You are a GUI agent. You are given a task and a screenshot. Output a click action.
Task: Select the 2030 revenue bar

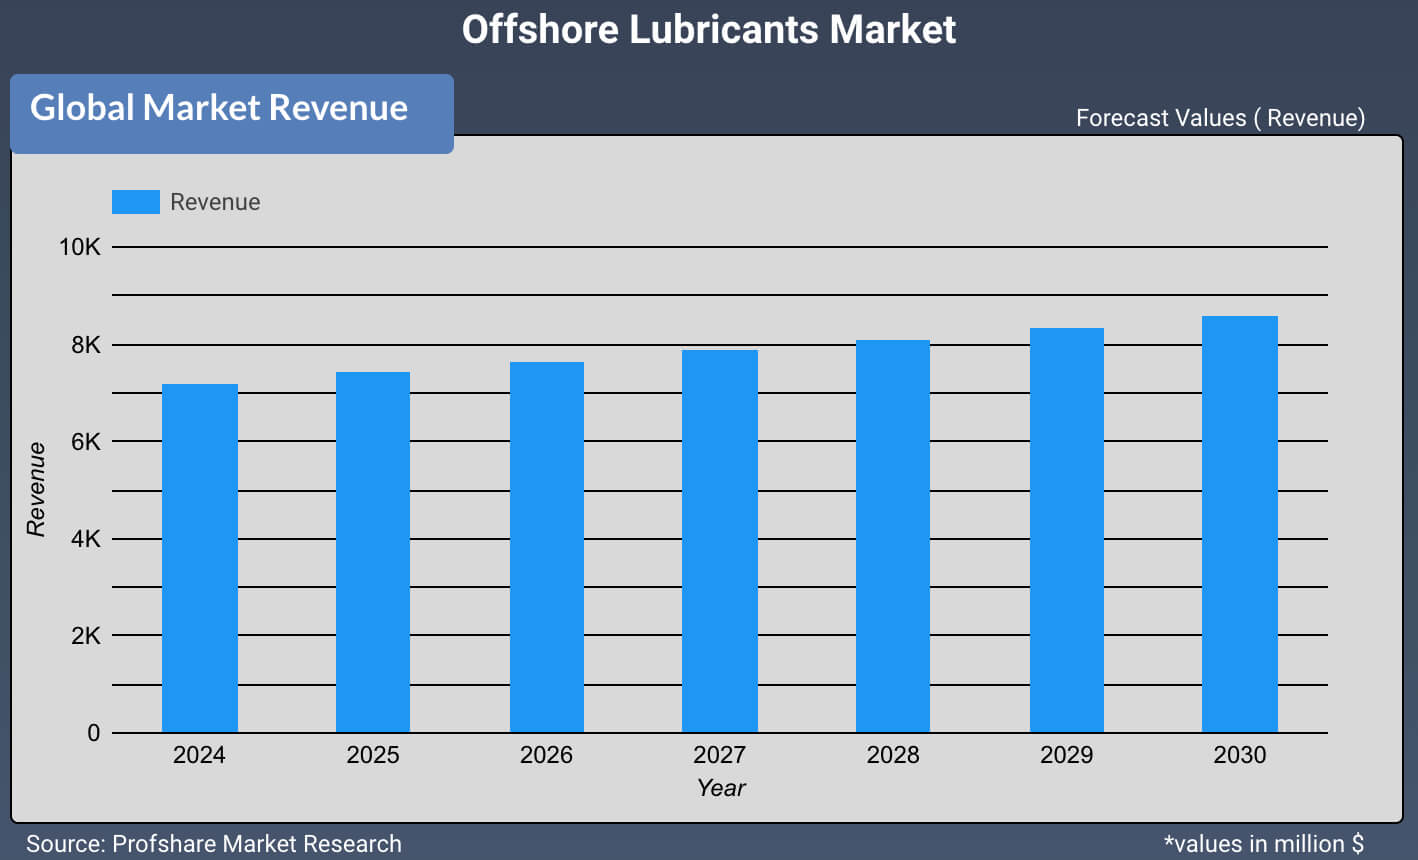[1240, 524]
